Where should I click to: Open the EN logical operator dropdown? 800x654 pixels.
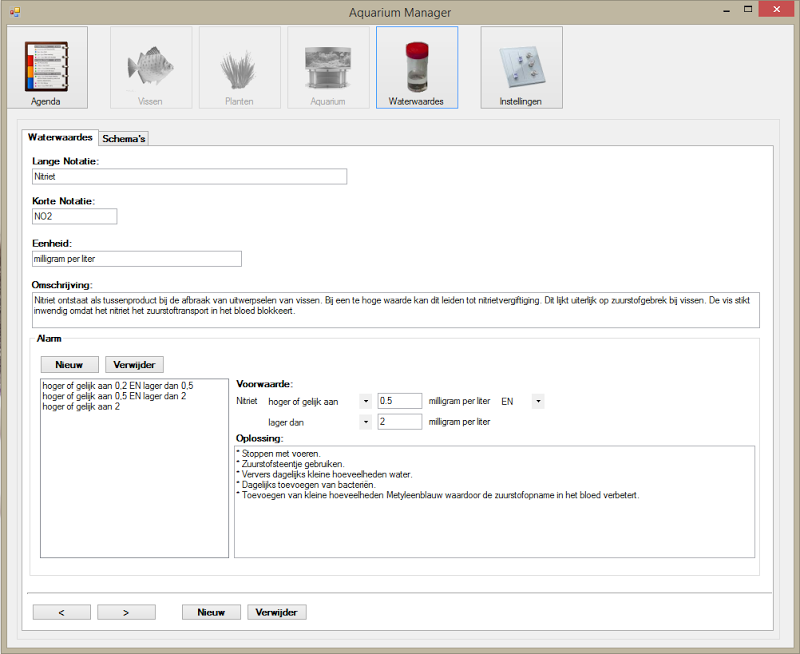pos(538,401)
